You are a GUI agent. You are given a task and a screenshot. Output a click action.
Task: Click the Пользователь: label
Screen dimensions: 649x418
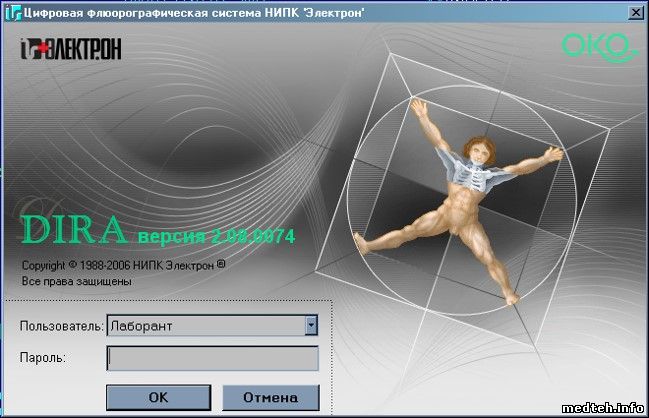(x=60, y=326)
